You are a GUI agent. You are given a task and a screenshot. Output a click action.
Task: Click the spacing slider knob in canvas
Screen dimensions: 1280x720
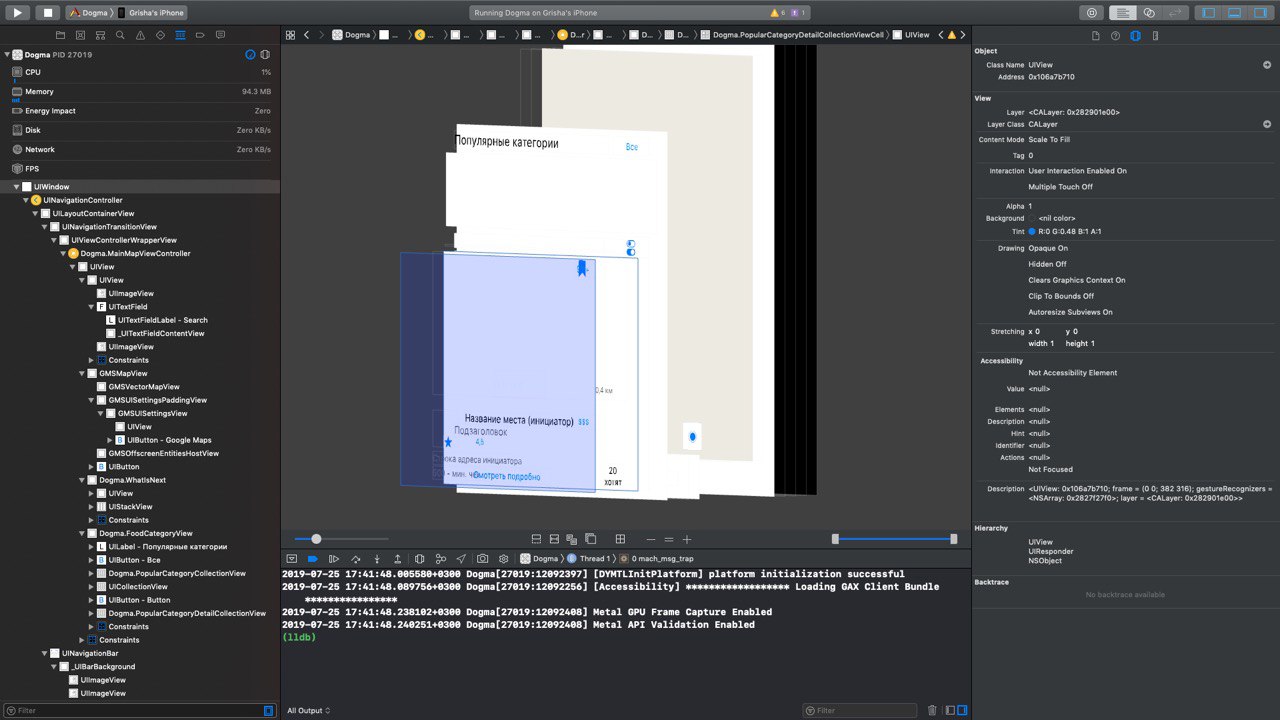coord(316,539)
